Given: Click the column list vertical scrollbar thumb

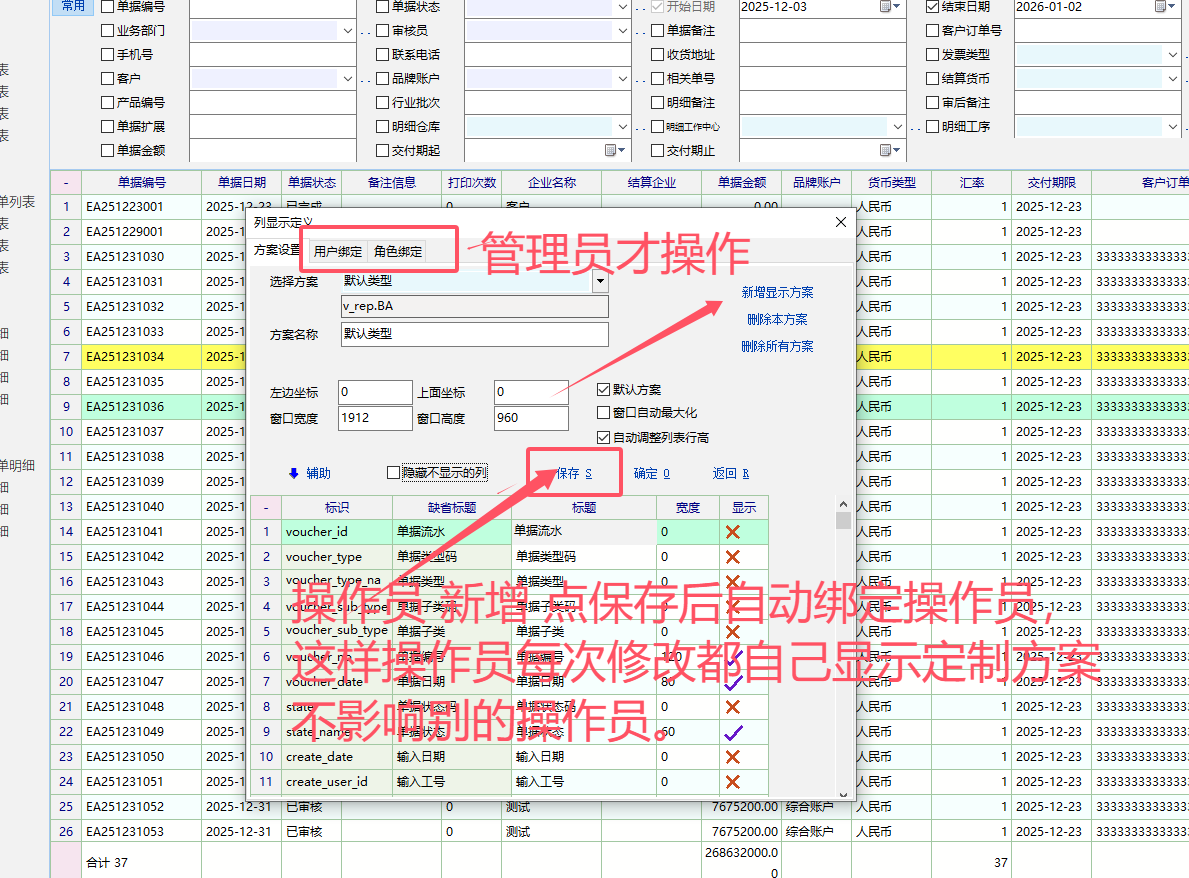Looking at the screenshot, I should coord(843,520).
